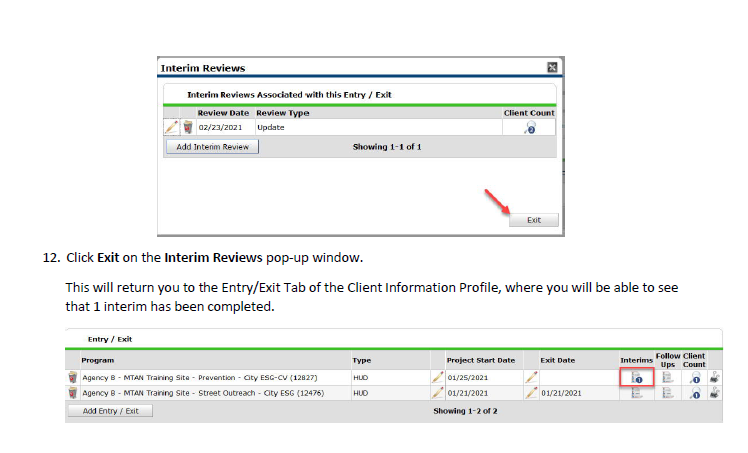Delete the 02/23/2021 interim review trash icon
748x453 pixels.
186,128
